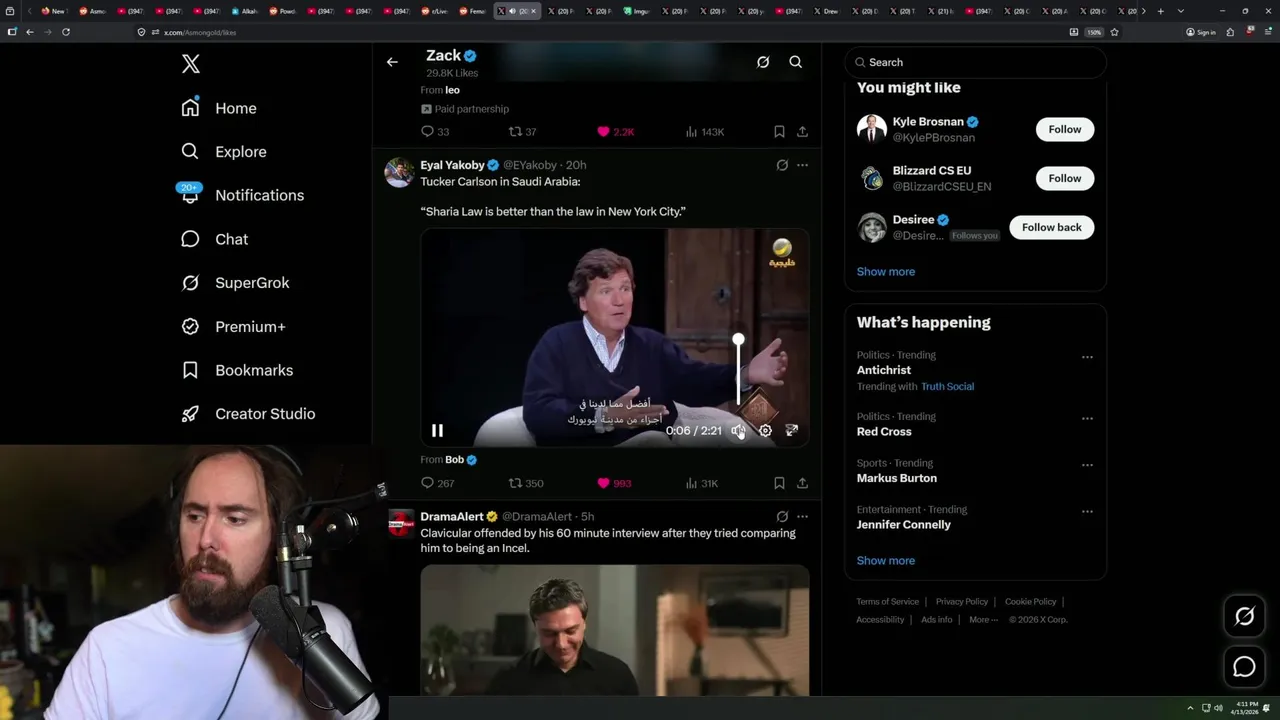
Task: Open more menu on DramaAlert post
Action: click(x=802, y=517)
